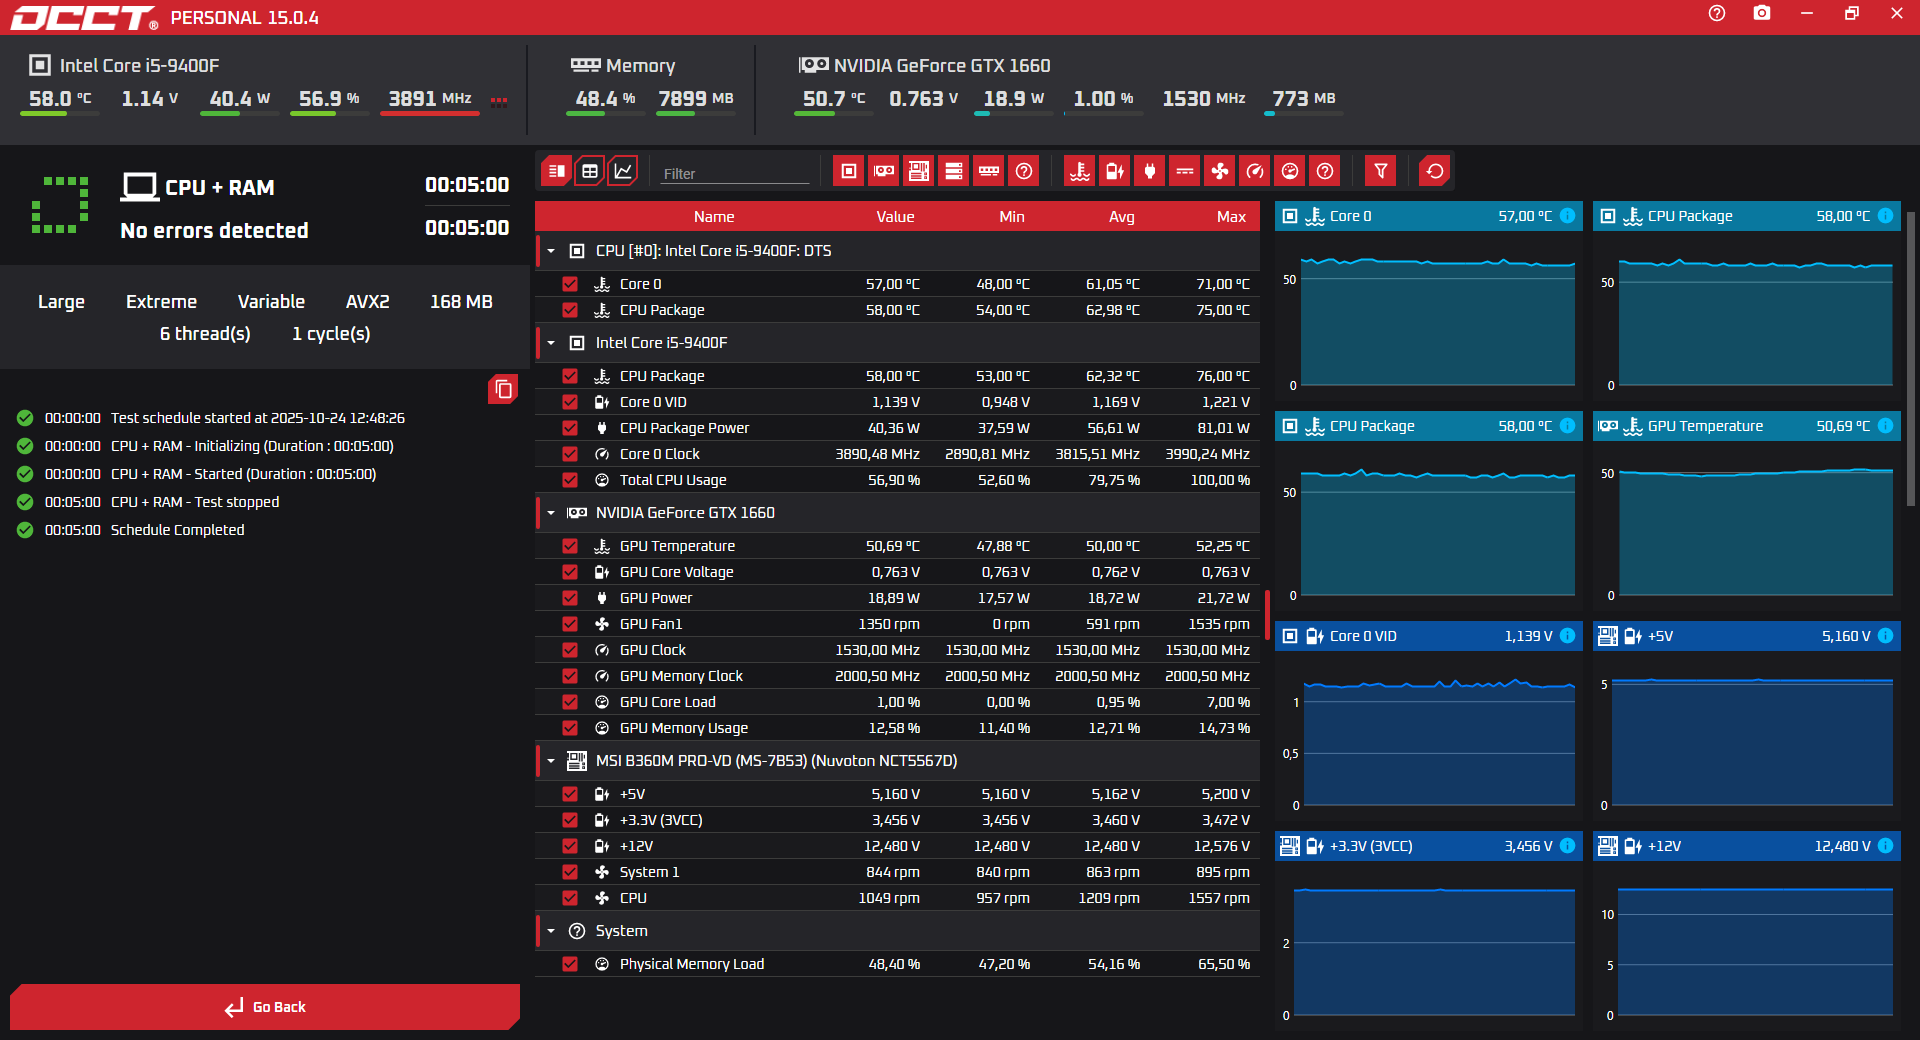Viewport: 1920px width, 1040px height.
Task: Uncheck the CPU Package Power sensor
Action: [x=570, y=428]
